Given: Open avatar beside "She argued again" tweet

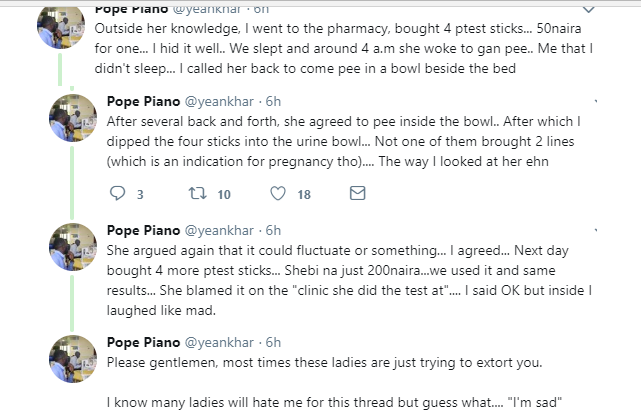Looking at the screenshot, I should click(x=72, y=251).
